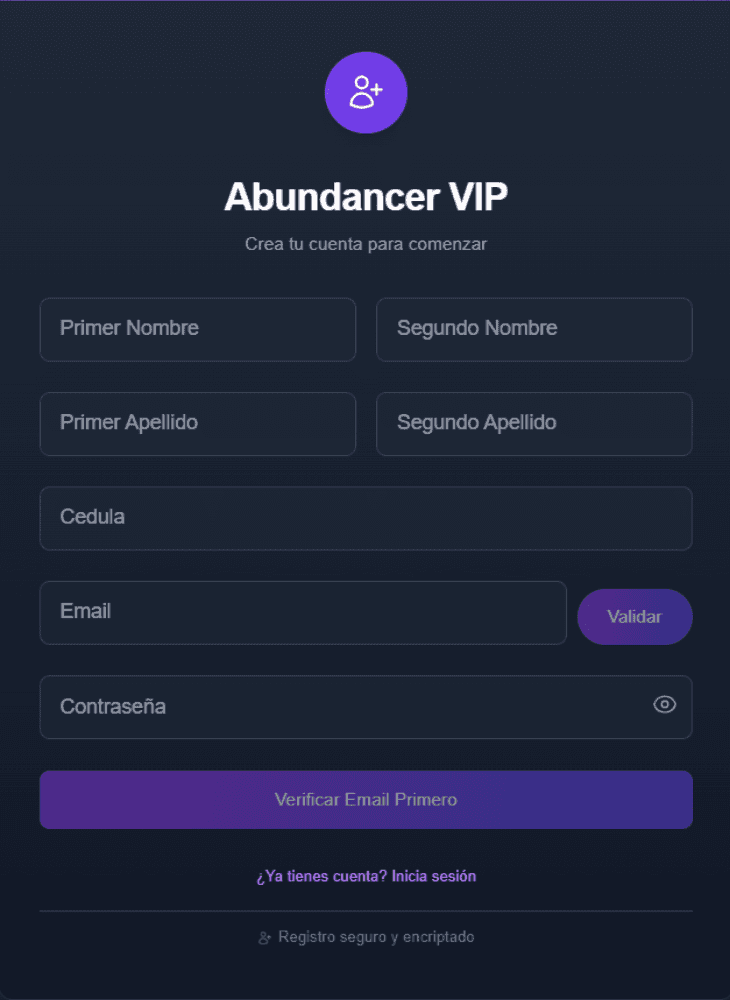730x1000 pixels.
Task: Click blank card background beside the heading
Action: (620, 197)
